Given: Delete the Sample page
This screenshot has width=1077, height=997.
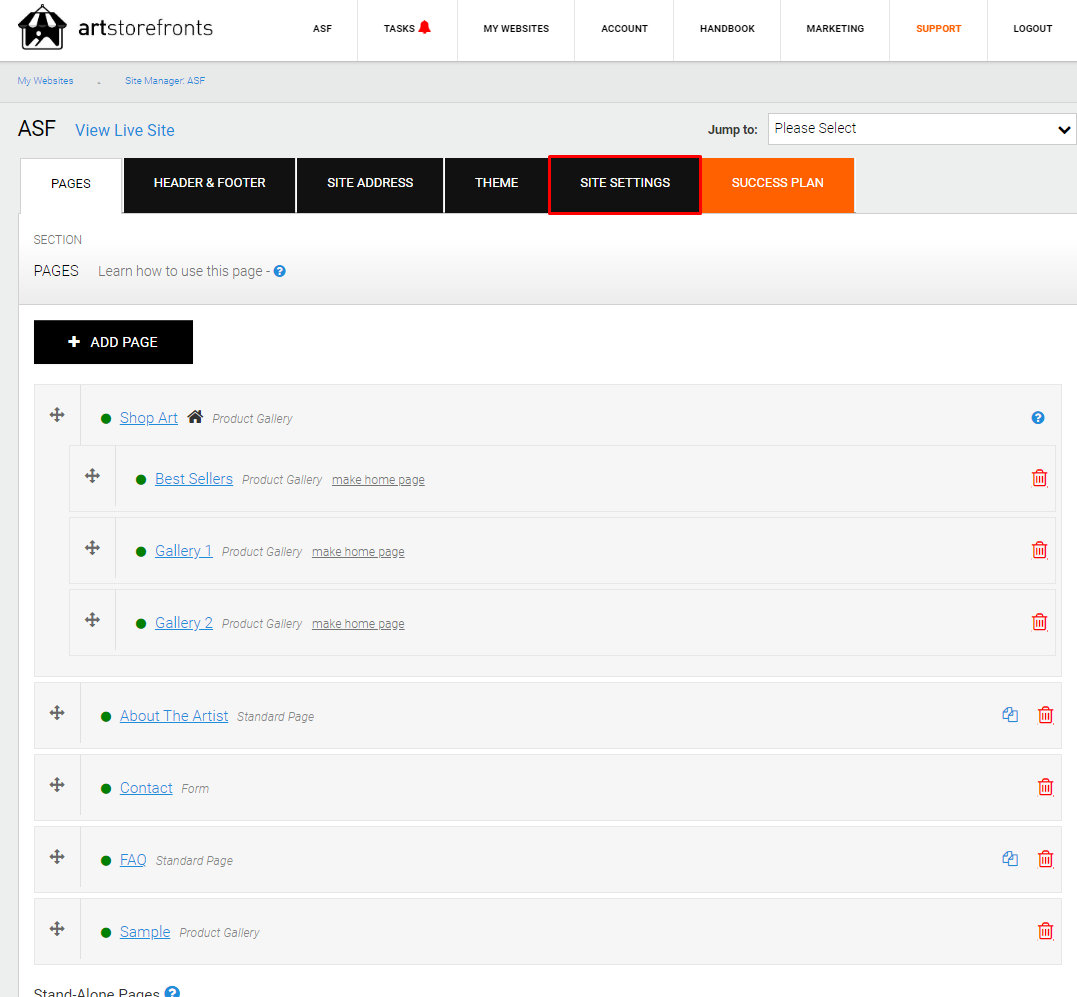Looking at the screenshot, I should click(1045, 931).
